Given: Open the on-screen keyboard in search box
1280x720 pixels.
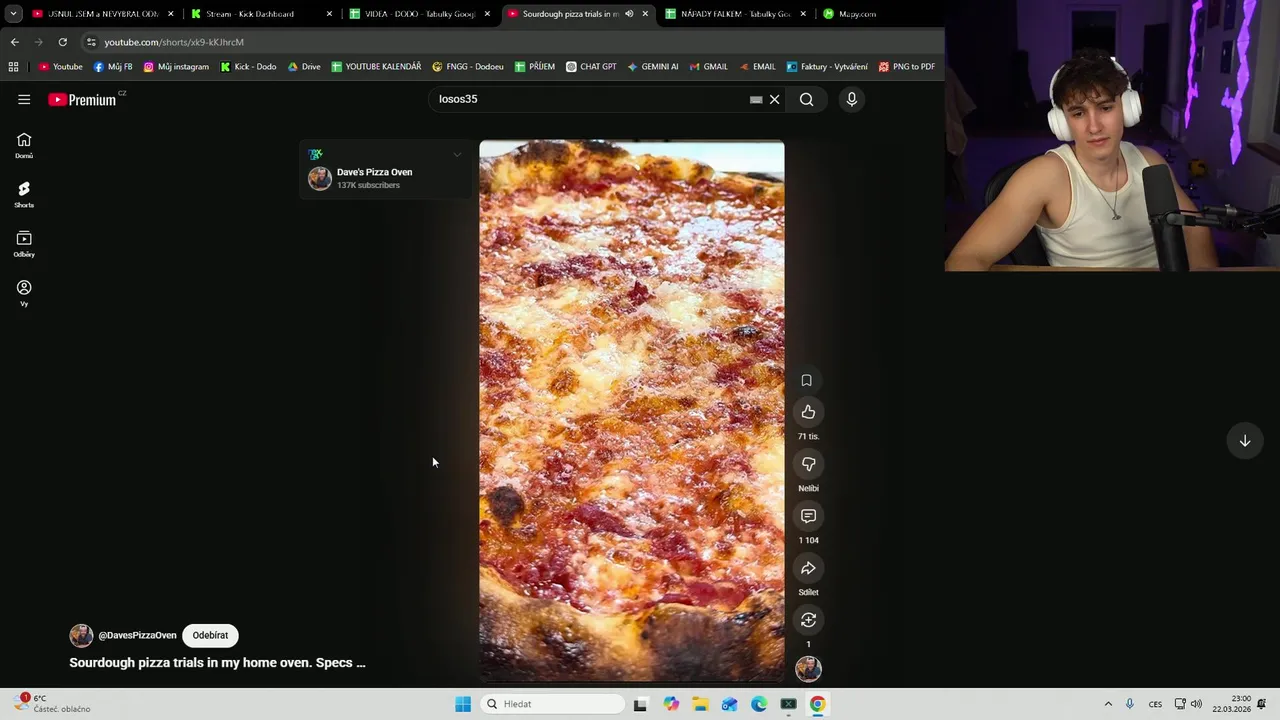Looking at the screenshot, I should pyautogui.click(x=756, y=99).
